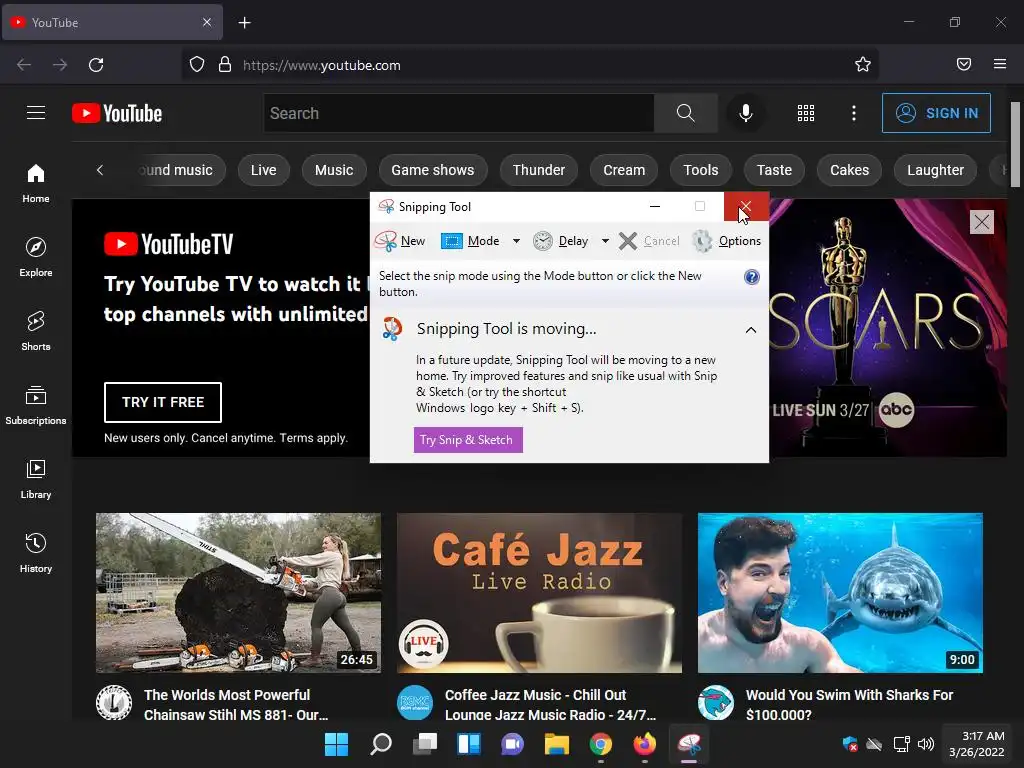Open the chainsaw video thumbnail

pyautogui.click(x=238, y=593)
